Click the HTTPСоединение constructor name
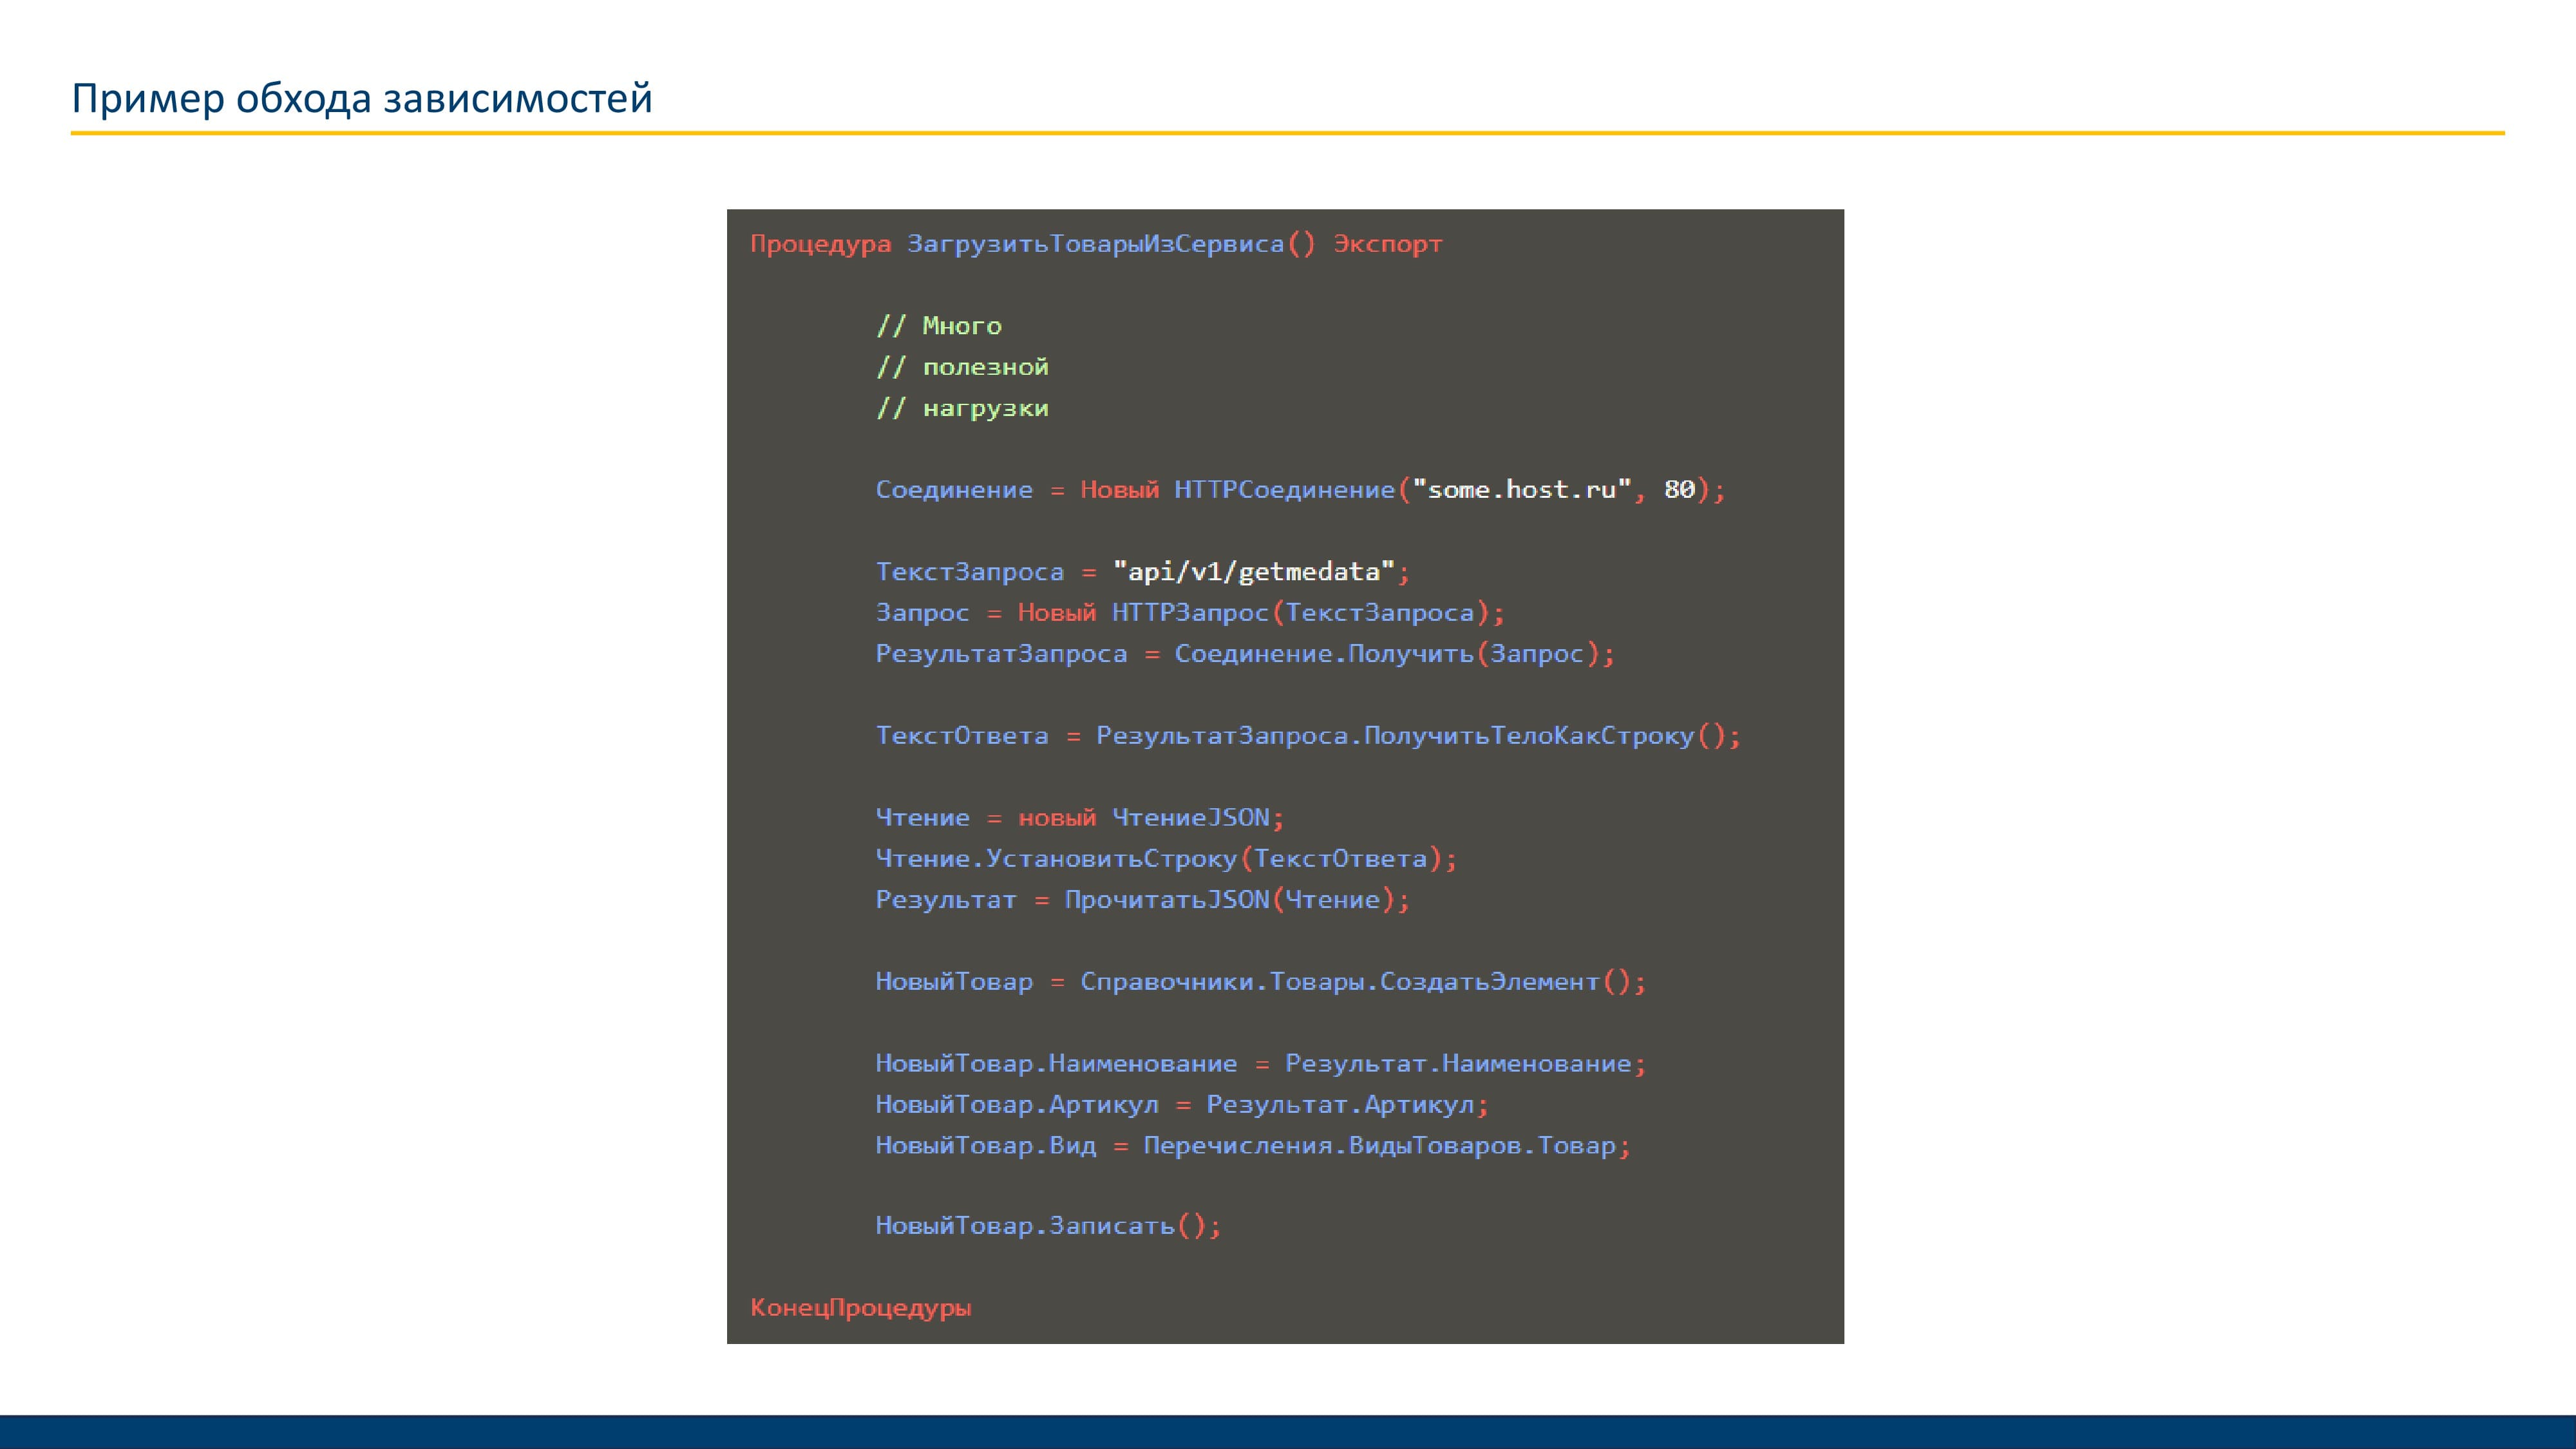The image size is (2576, 1449). [1284, 490]
